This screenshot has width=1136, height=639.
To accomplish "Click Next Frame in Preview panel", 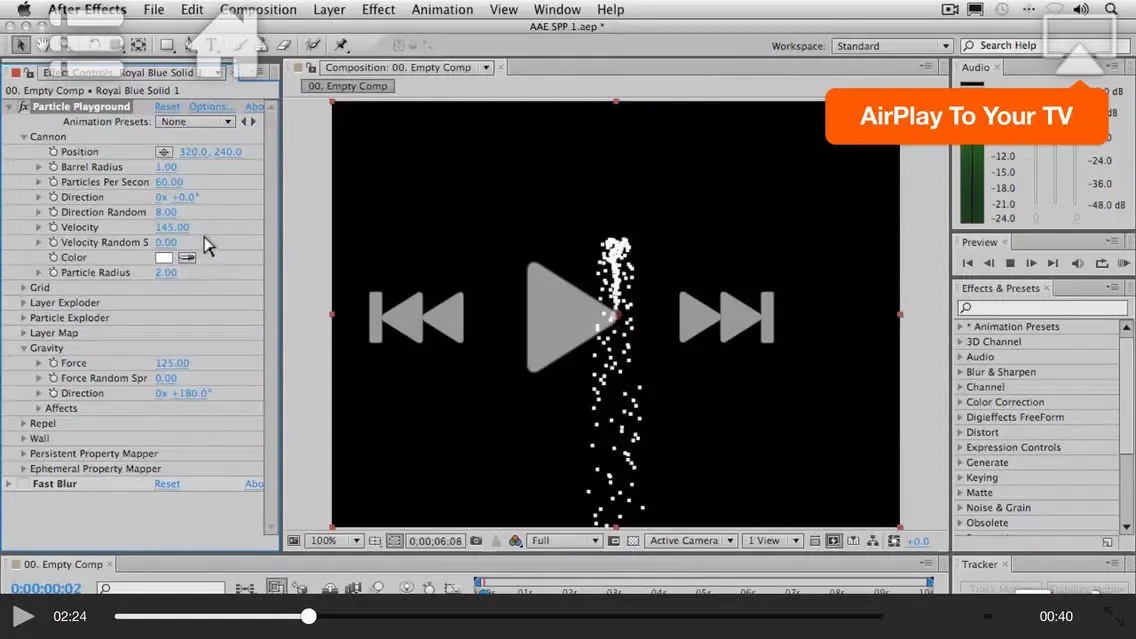I will click(1031, 264).
